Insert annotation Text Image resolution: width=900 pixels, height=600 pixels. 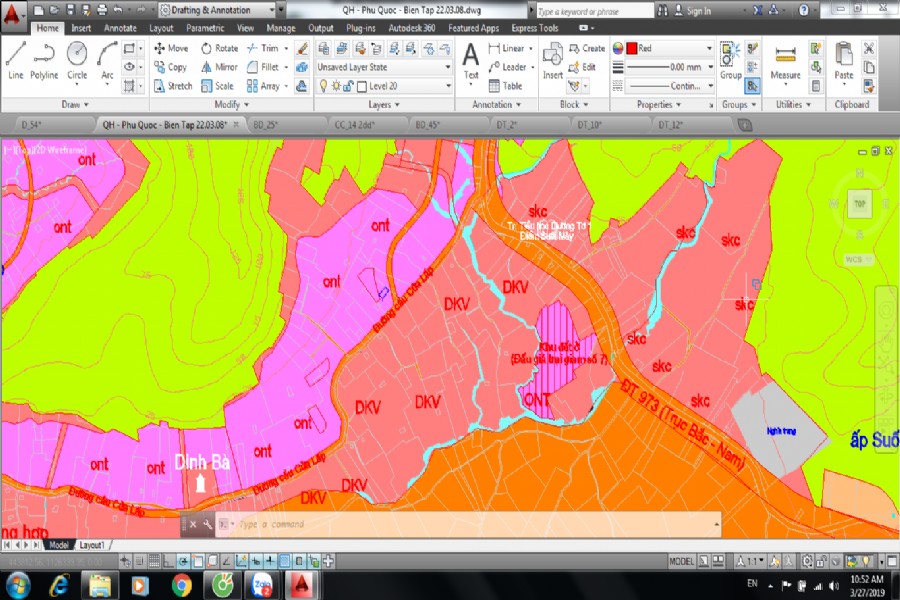471,62
